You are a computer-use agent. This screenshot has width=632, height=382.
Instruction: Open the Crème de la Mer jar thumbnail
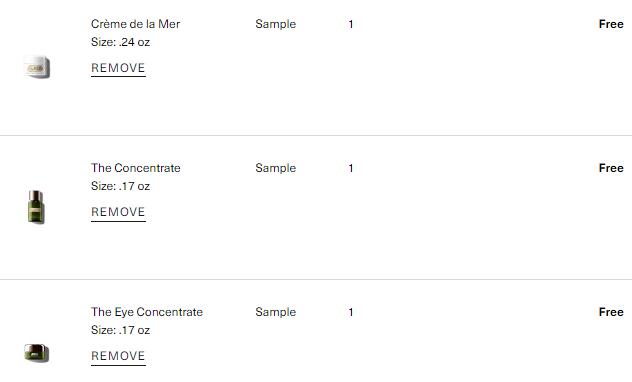point(37,67)
